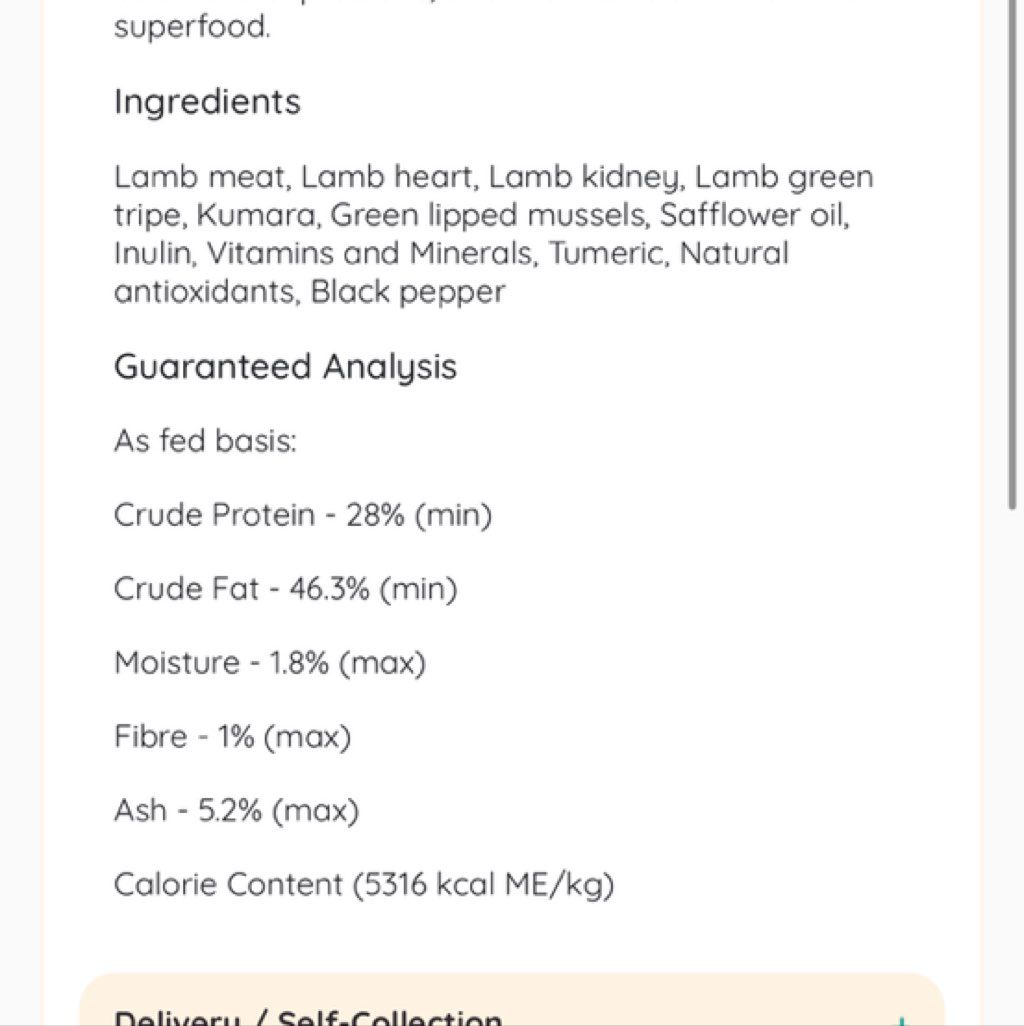Click Black pepper in ingredients list
Image resolution: width=1024 pixels, height=1026 pixels.
pyautogui.click(x=408, y=292)
